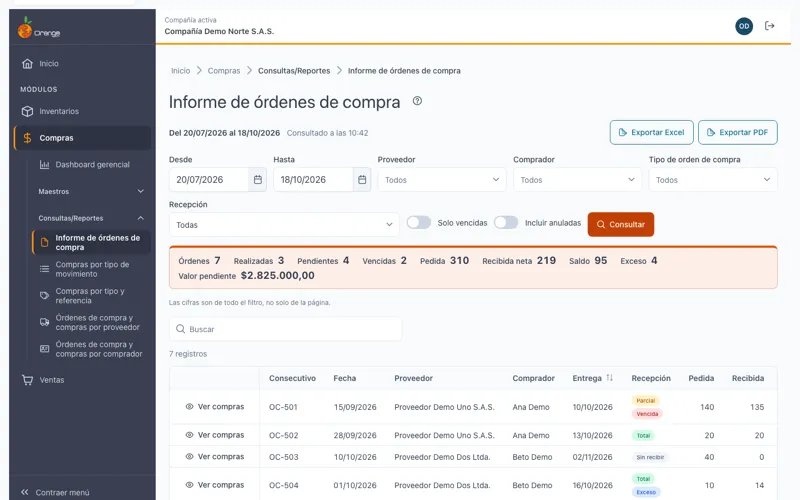Click the 7 registros count label
Image resolution: width=800 pixels, height=500 pixels.
tap(188, 354)
